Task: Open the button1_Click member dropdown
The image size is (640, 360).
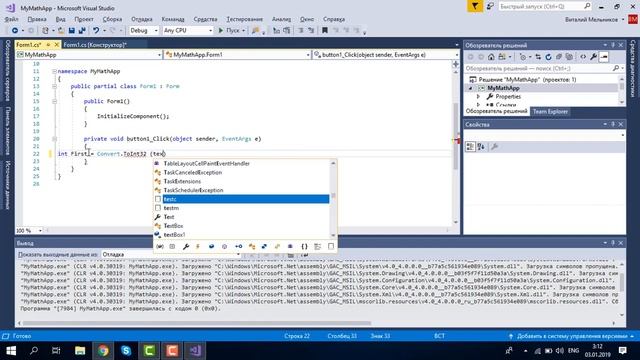Action: tap(386, 55)
